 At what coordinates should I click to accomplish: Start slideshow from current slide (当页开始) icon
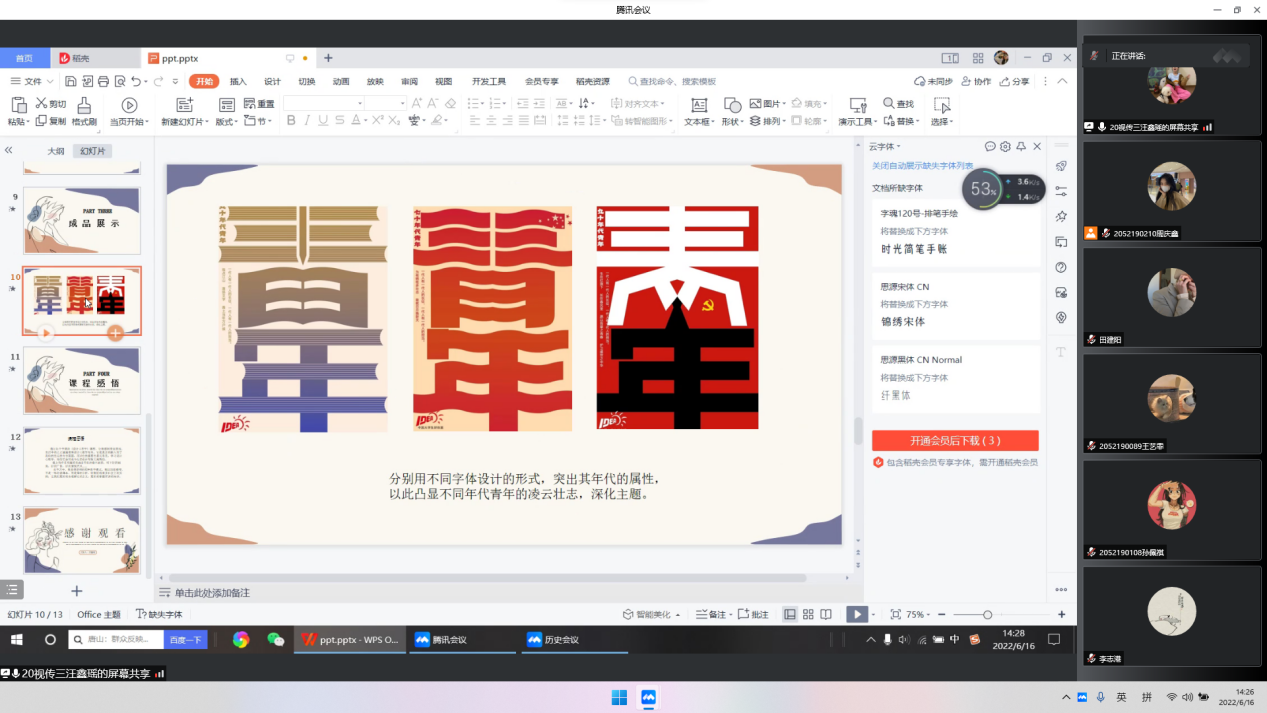129,105
